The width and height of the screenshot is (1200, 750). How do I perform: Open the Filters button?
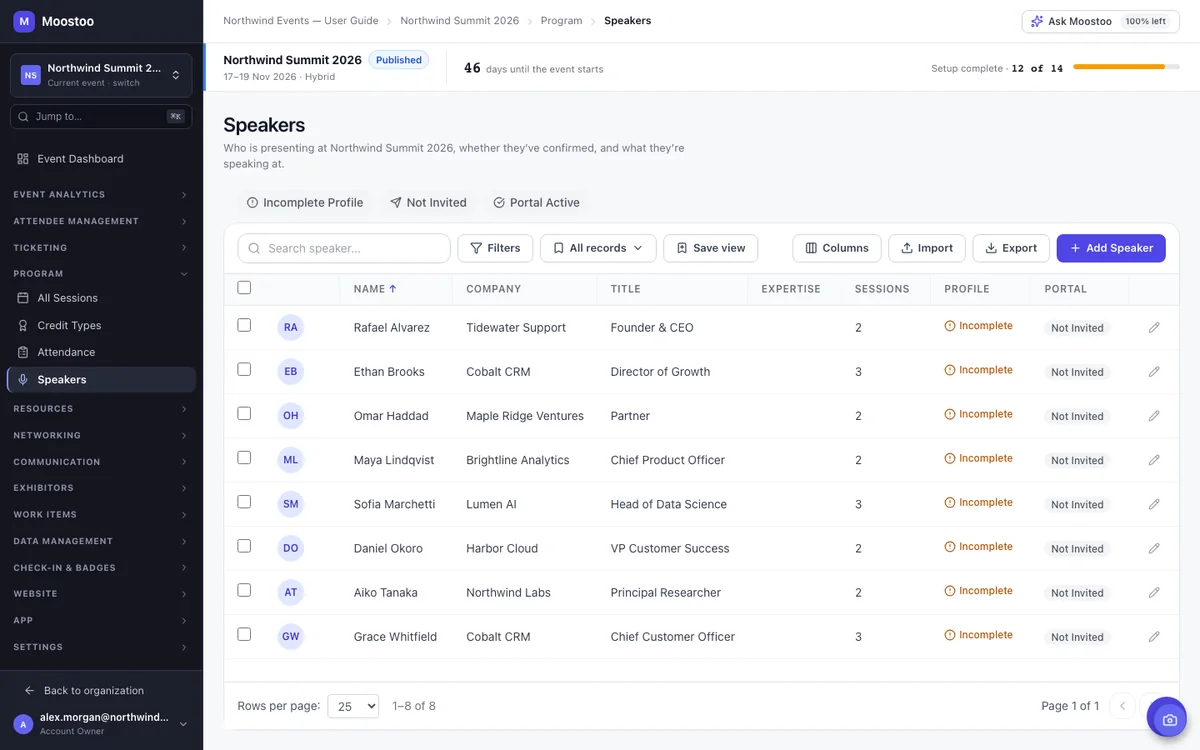495,248
